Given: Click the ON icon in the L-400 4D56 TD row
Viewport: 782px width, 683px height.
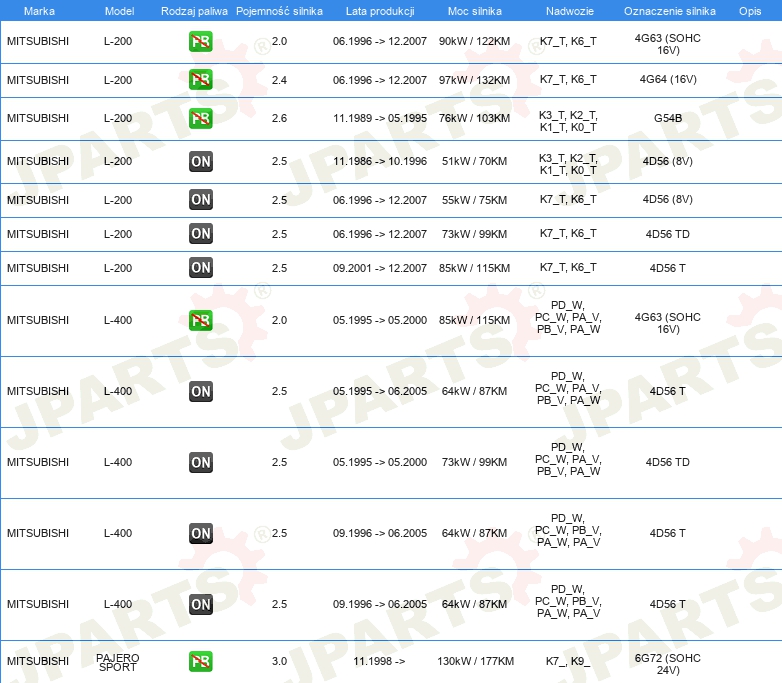Looking at the screenshot, I should [x=201, y=463].
